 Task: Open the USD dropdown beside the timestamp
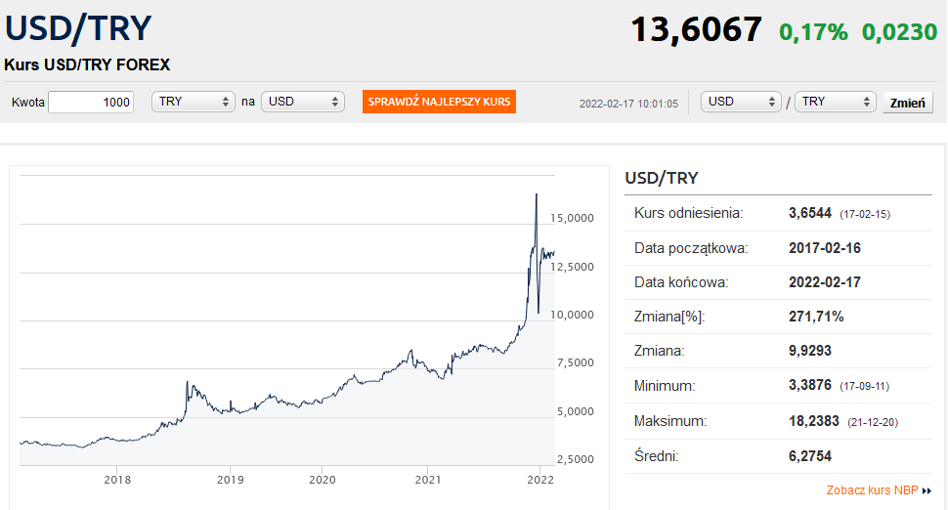(742, 102)
